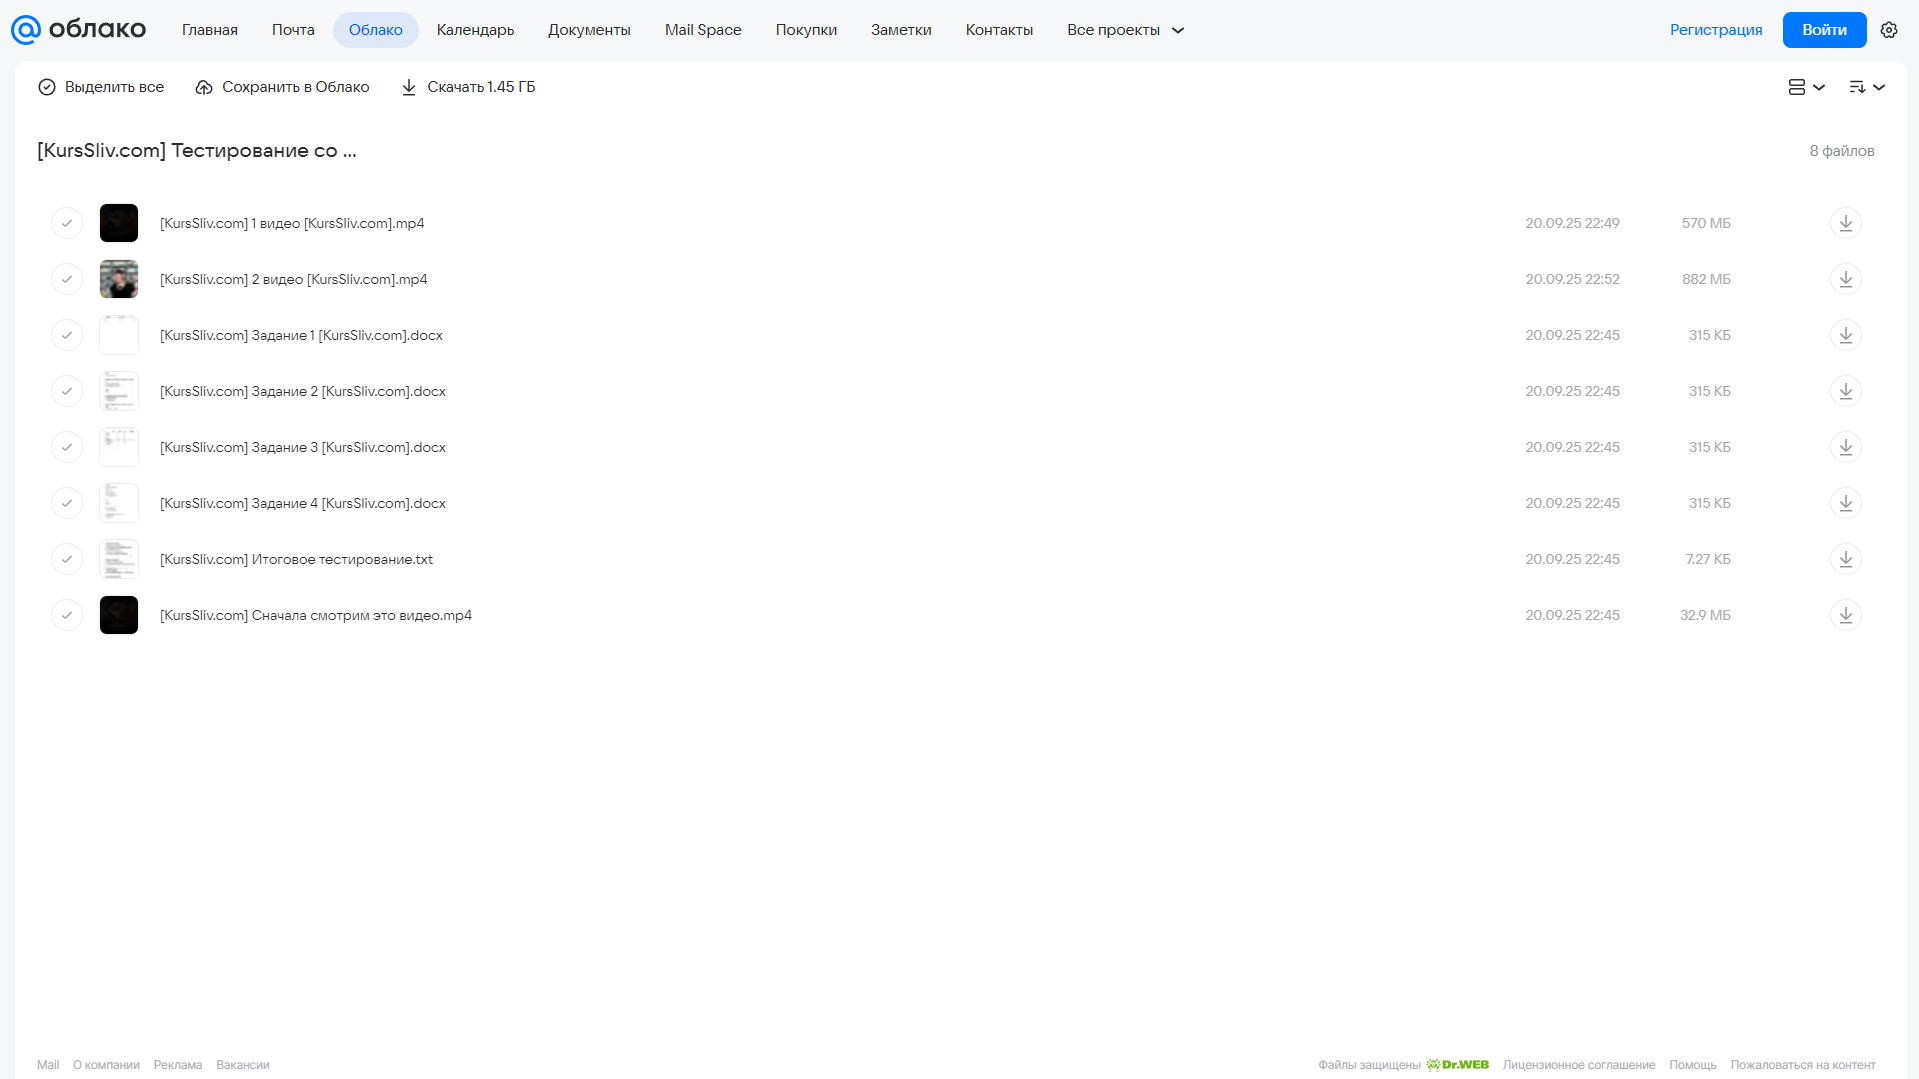Open the '2 видео' video thumbnail
This screenshot has height=1079, width=1919.
[119, 279]
